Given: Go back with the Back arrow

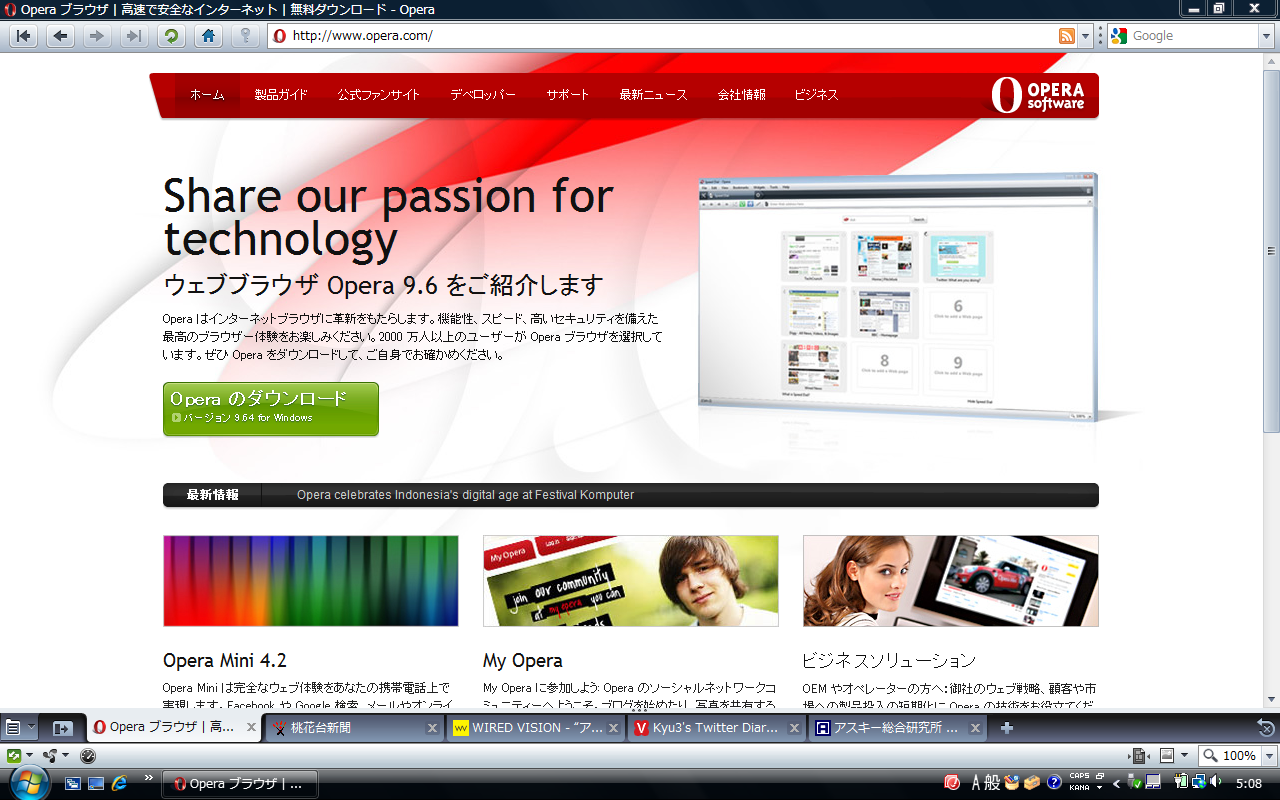Looking at the screenshot, I should (60, 36).
